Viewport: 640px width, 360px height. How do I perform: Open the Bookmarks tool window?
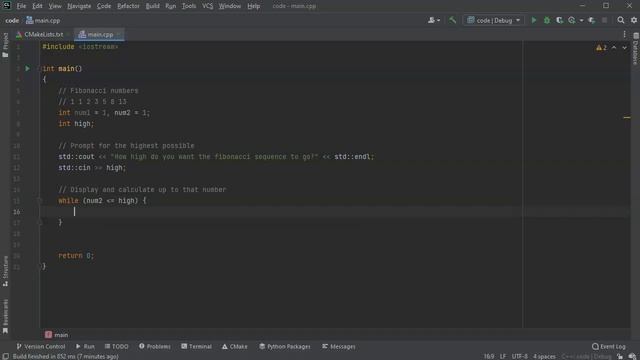coord(5,316)
